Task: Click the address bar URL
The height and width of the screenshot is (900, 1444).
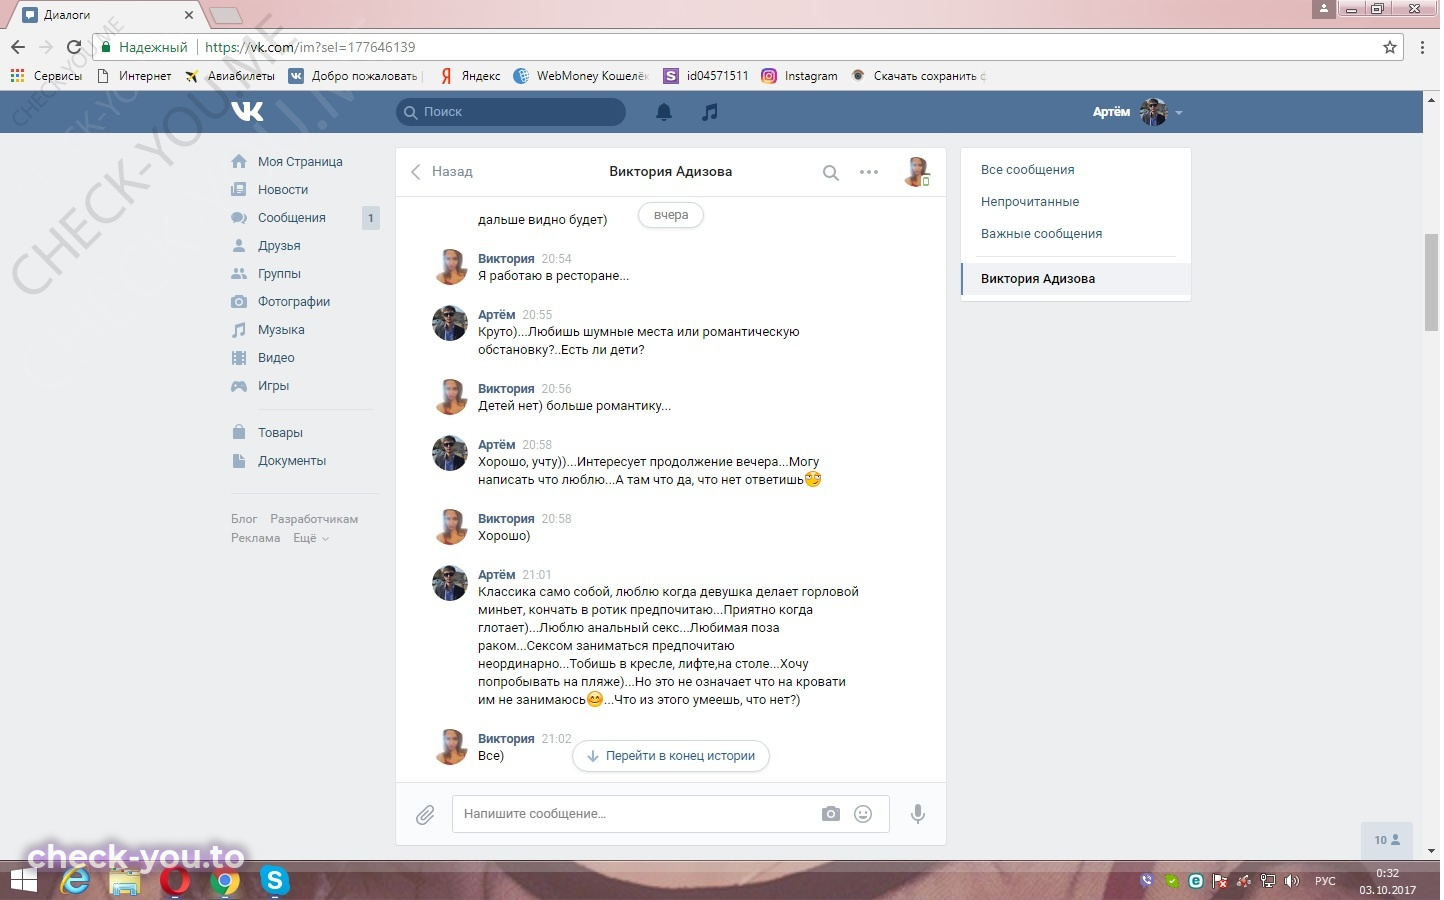Action: pos(310,47)
